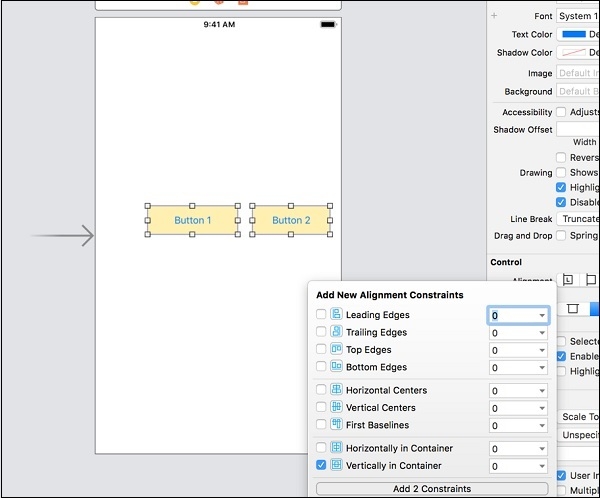
Task: Uncheck the User Interaction checkbox
Action: 561,475
